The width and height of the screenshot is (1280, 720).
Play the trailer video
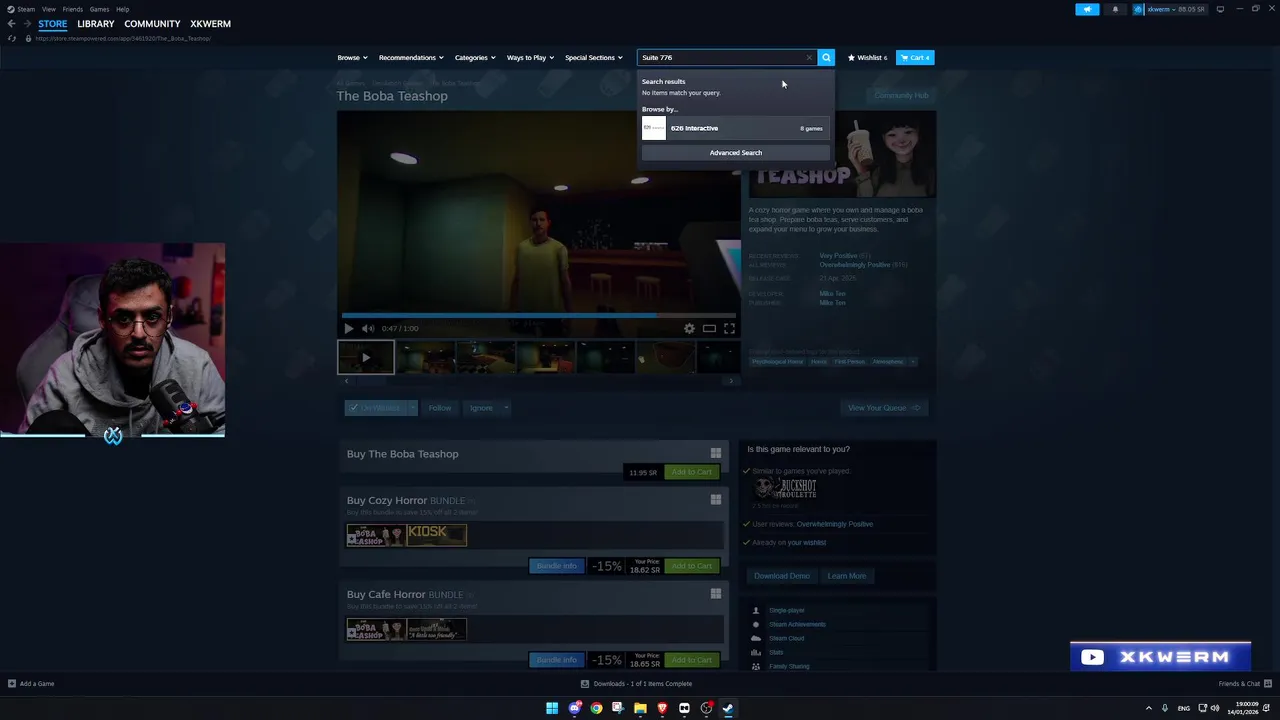pos(348,328)
